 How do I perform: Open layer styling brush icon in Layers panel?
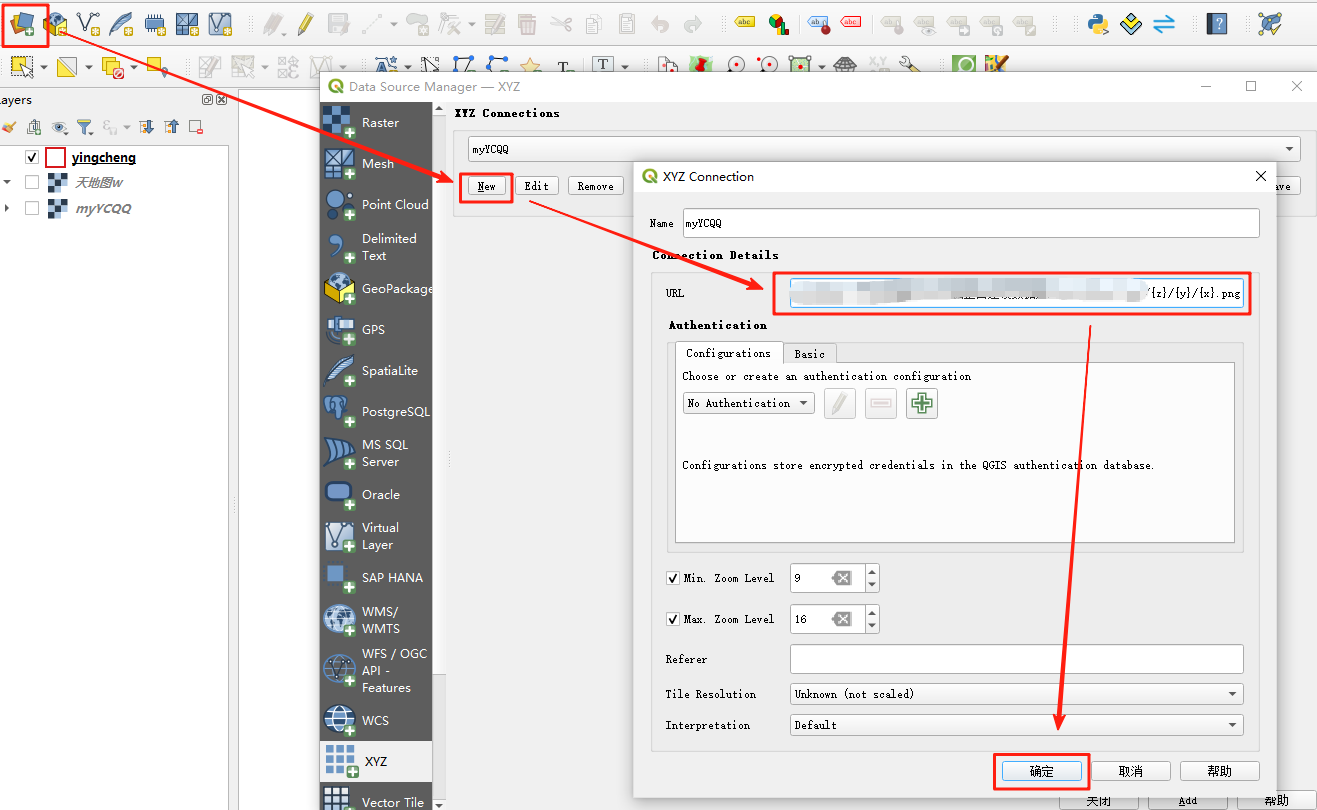(9, 127)
